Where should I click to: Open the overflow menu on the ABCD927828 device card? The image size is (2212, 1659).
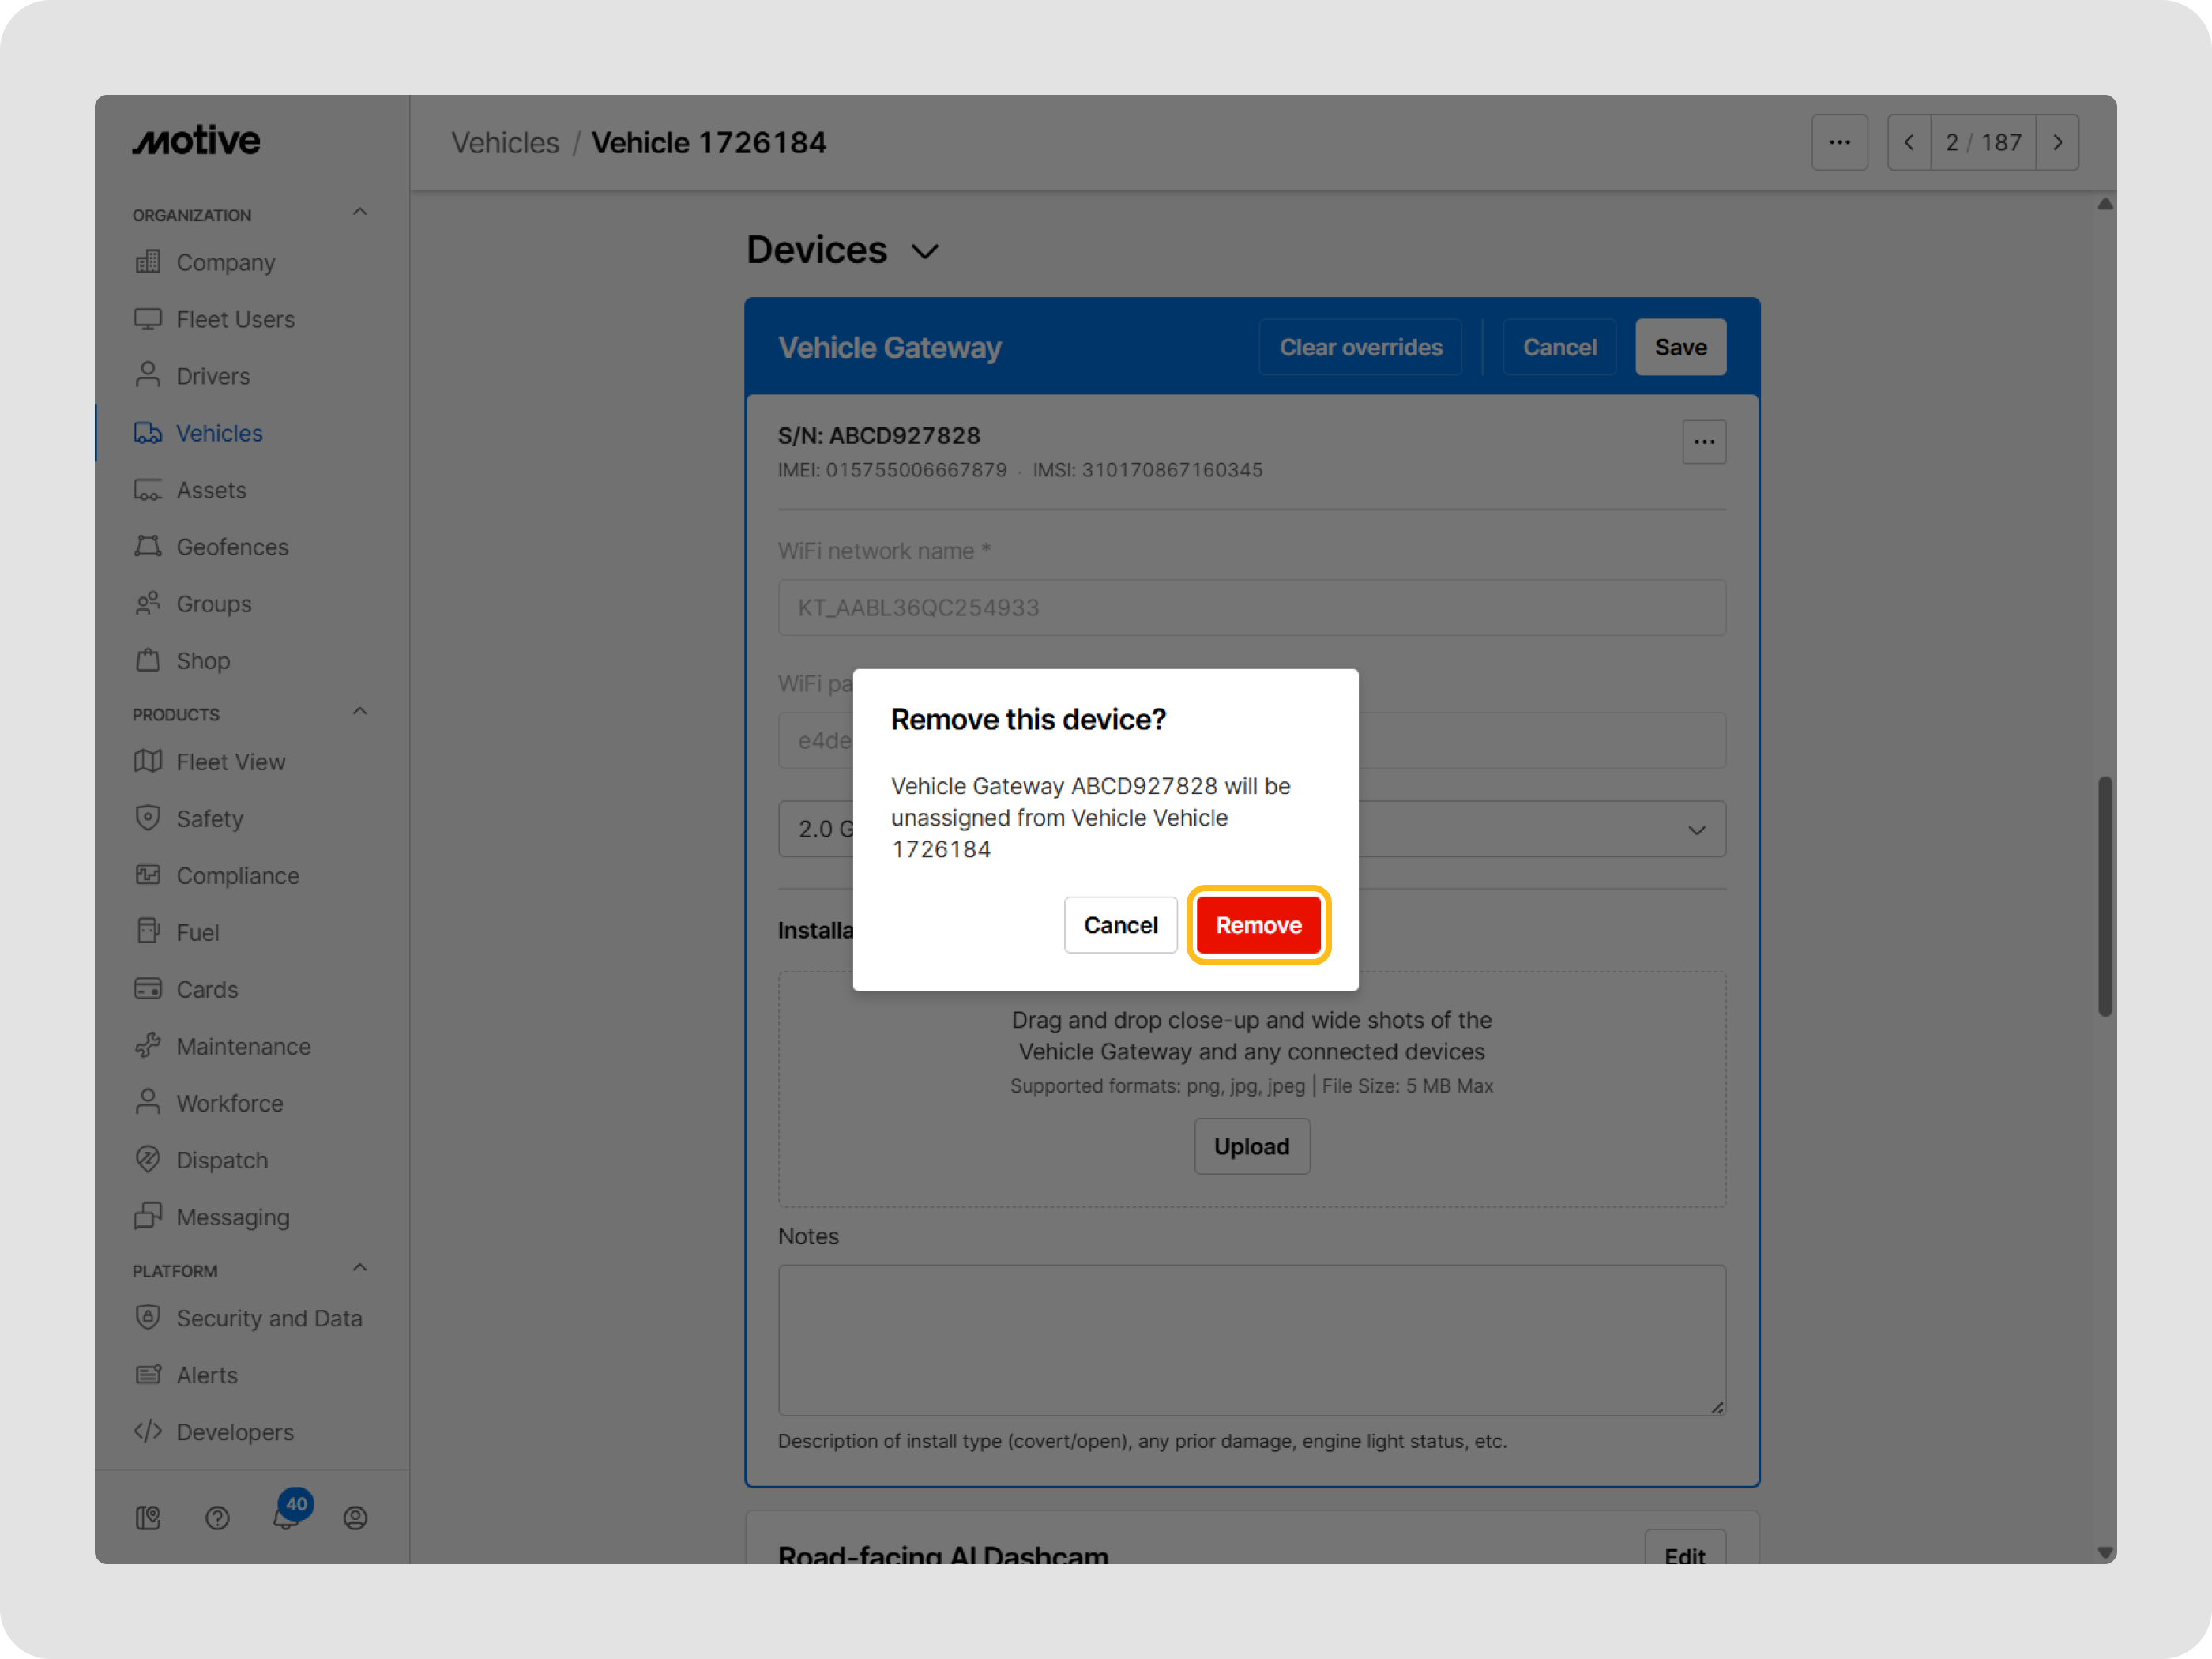(1704, 441)
